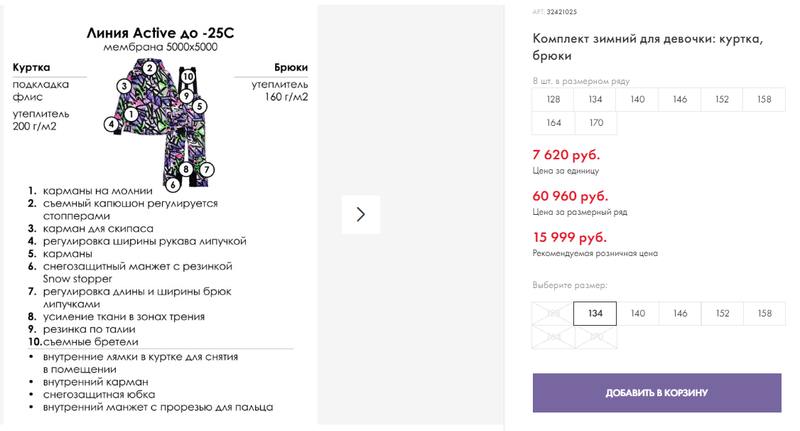The height and width of the screenshot is (431, 800).
Task: Show the next product image with the arrow
Action: pyautogui.click(x=361, y=214)
